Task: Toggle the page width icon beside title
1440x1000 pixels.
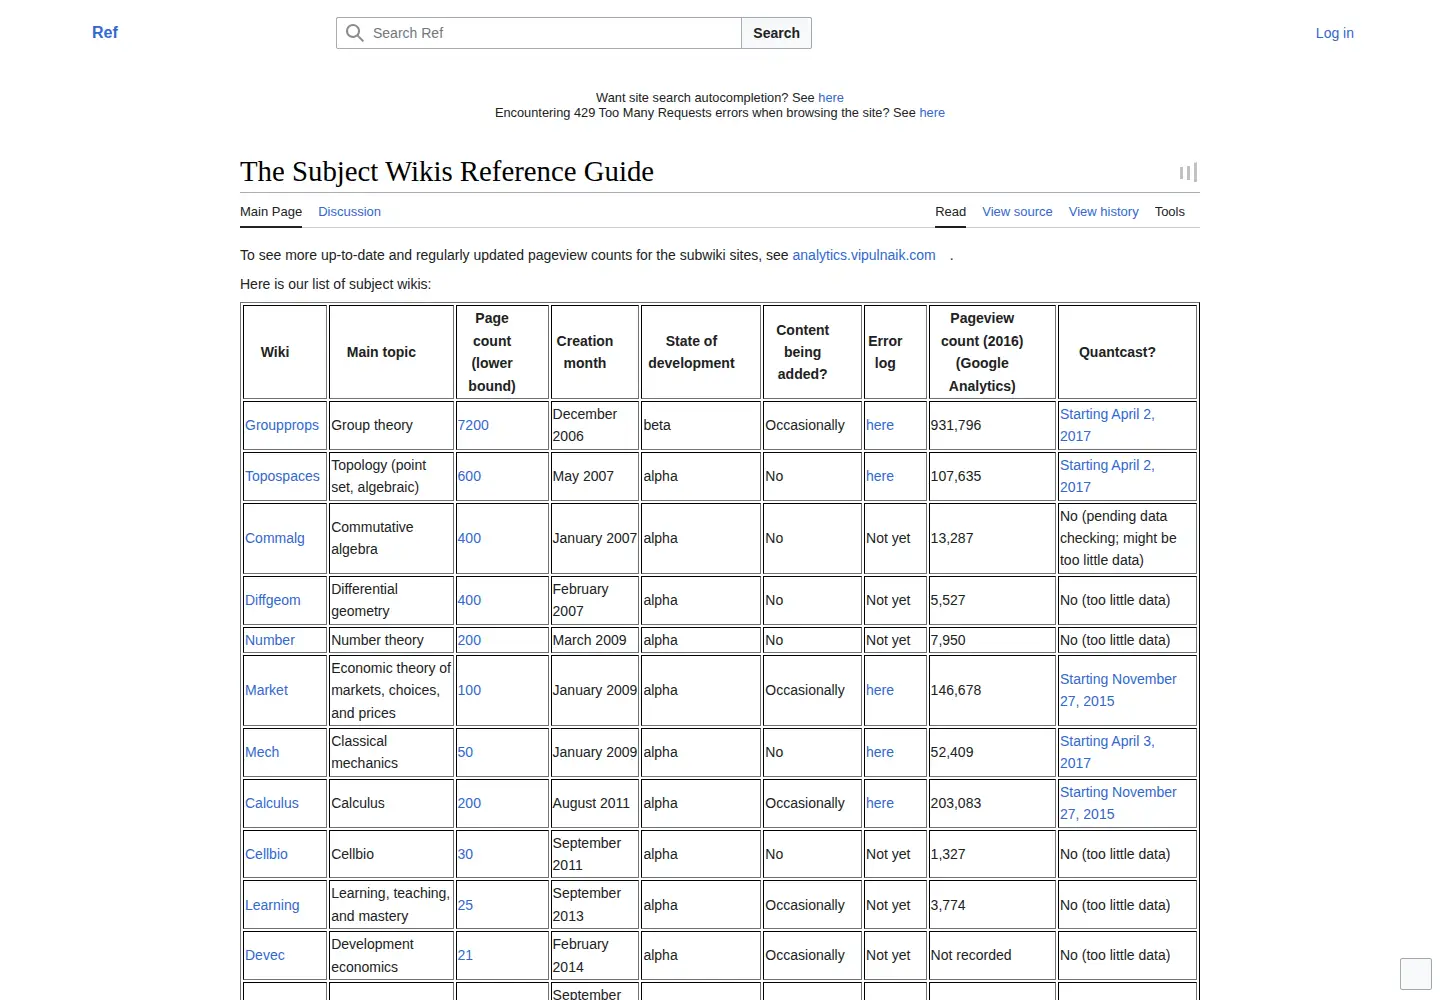Action: pos(1188,172)
